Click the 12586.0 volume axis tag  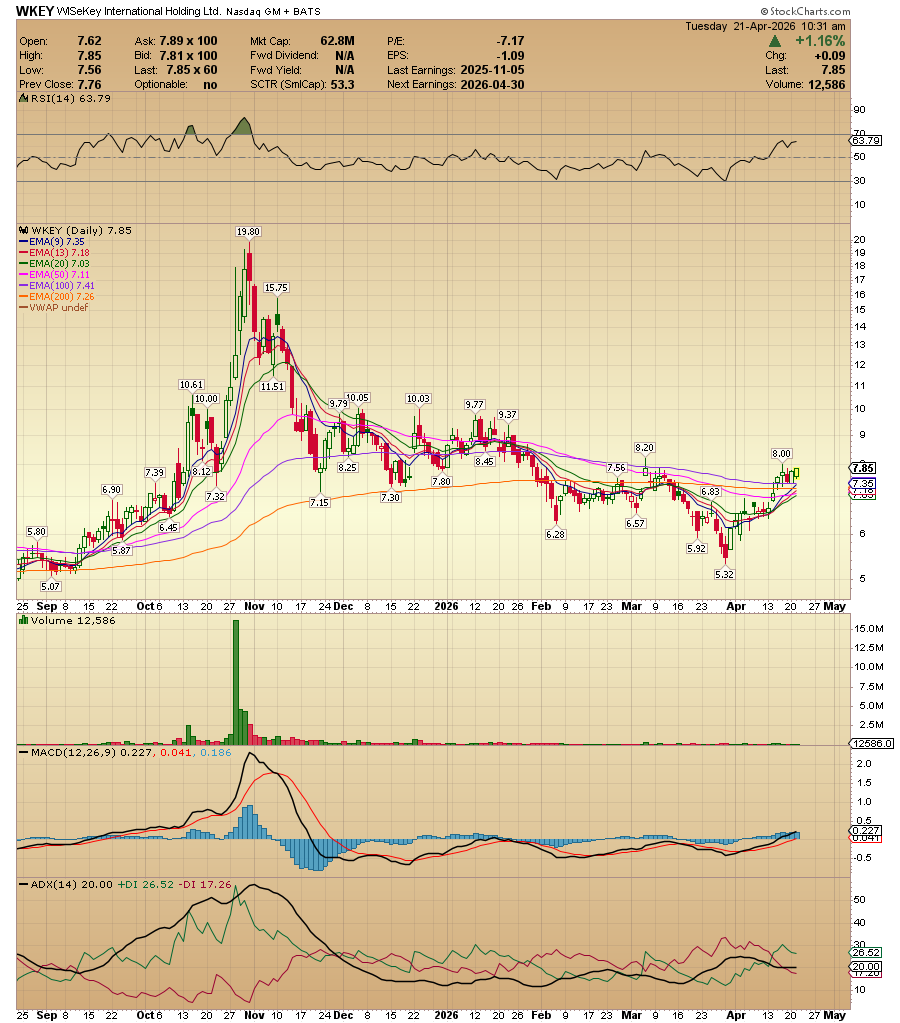[871, 743]
